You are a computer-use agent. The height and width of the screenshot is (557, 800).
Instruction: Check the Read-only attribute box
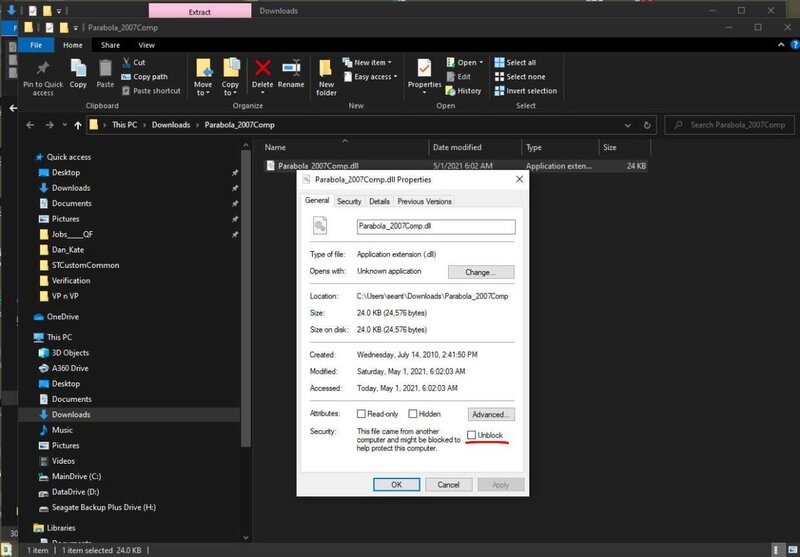pyautogui.click(x=362, y=413)
